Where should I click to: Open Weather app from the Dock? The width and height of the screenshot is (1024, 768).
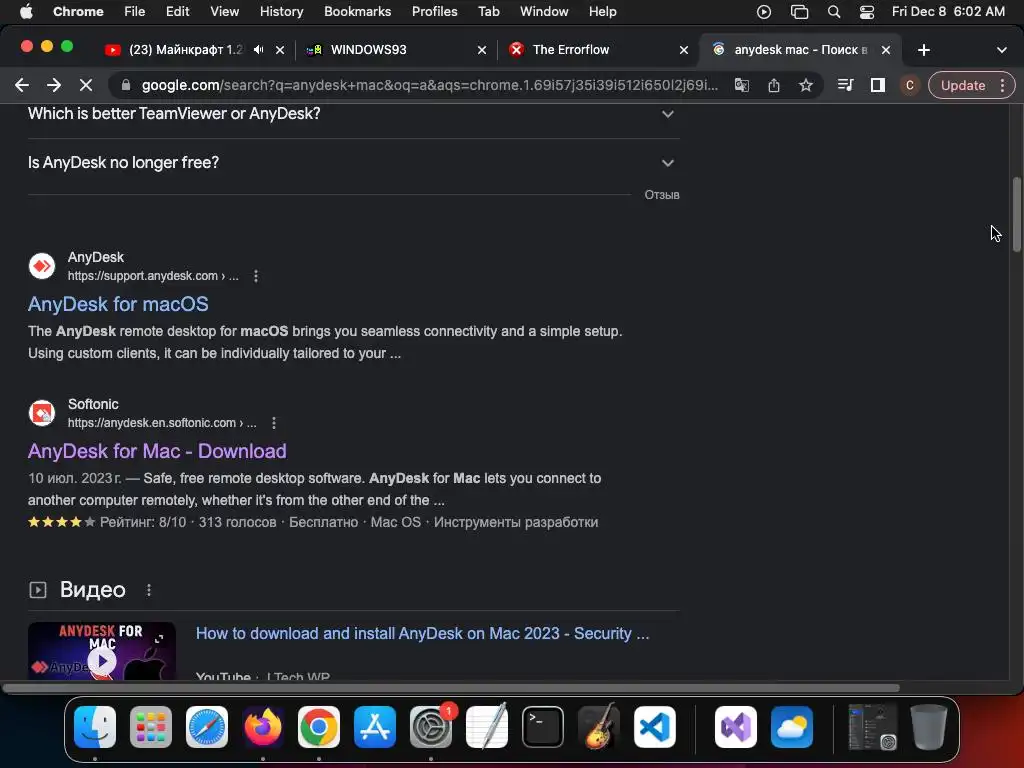click(792, 727)
